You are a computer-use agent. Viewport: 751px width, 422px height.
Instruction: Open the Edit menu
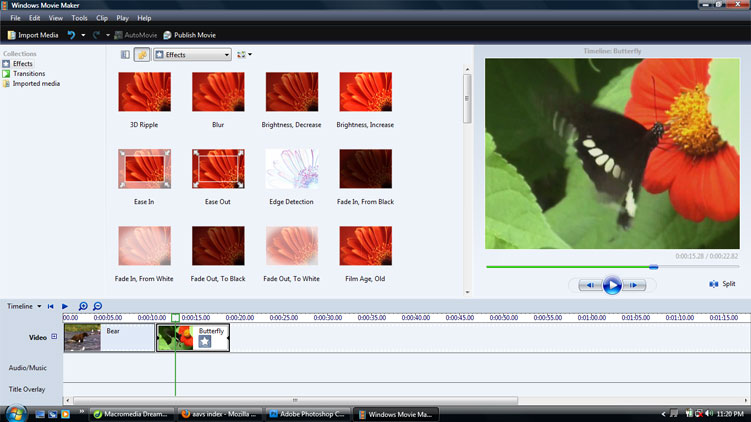click(34, 18)
